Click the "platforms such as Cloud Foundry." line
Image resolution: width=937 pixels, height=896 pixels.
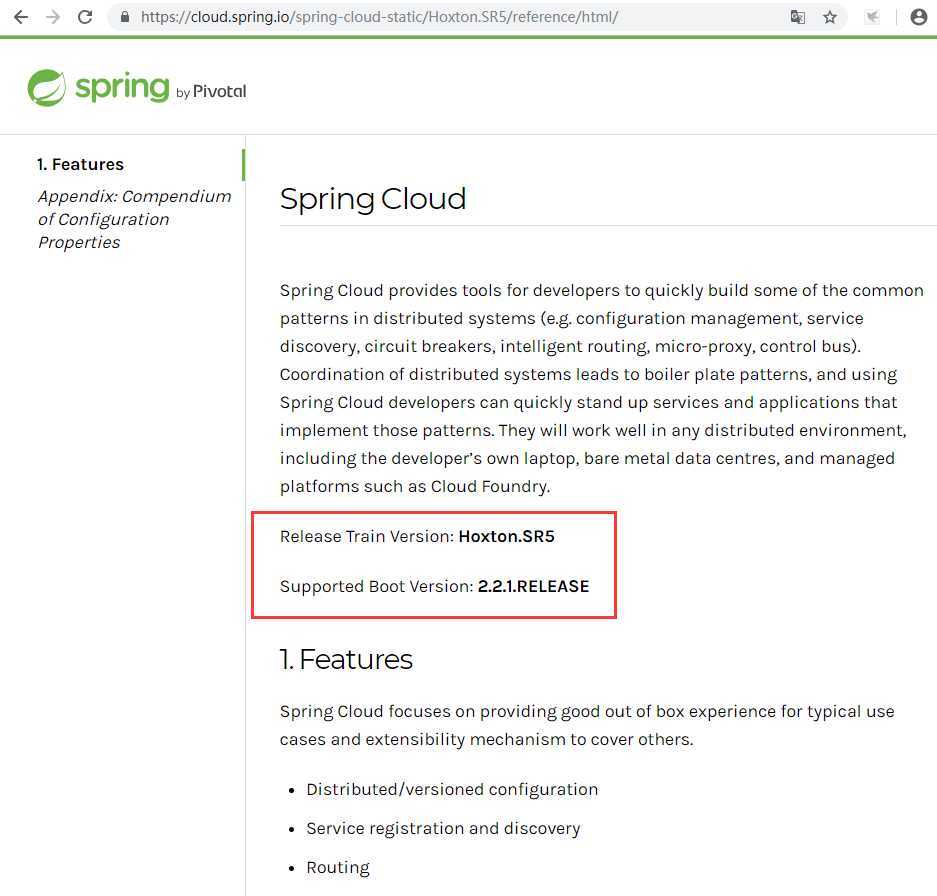[x=415, y=487]
